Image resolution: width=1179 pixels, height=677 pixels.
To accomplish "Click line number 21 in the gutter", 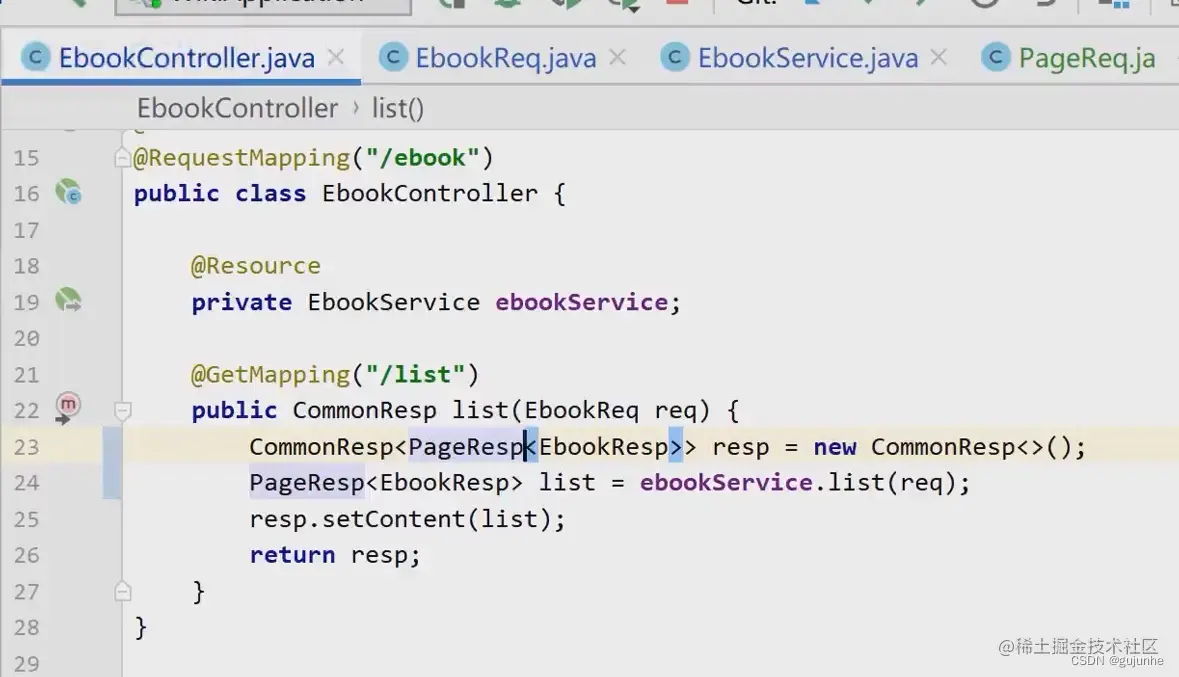I will tap(26, 375).
